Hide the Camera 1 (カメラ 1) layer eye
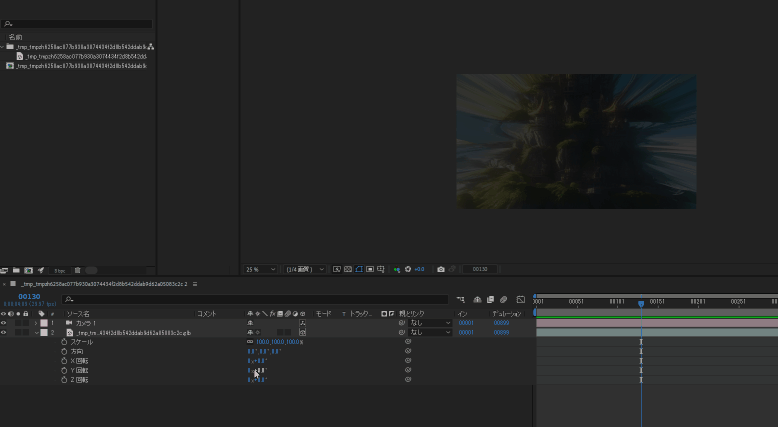 point(3,323)
